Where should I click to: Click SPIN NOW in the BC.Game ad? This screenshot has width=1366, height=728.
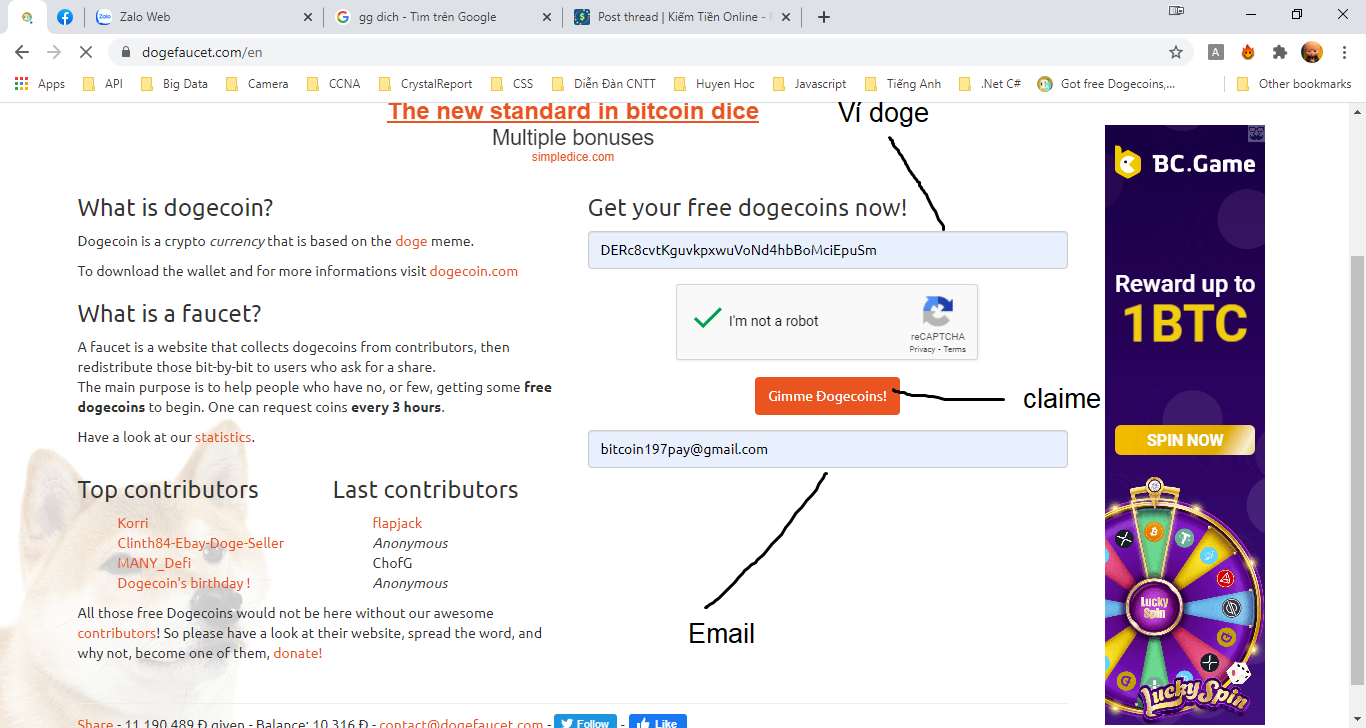(x=1185, y=440)
